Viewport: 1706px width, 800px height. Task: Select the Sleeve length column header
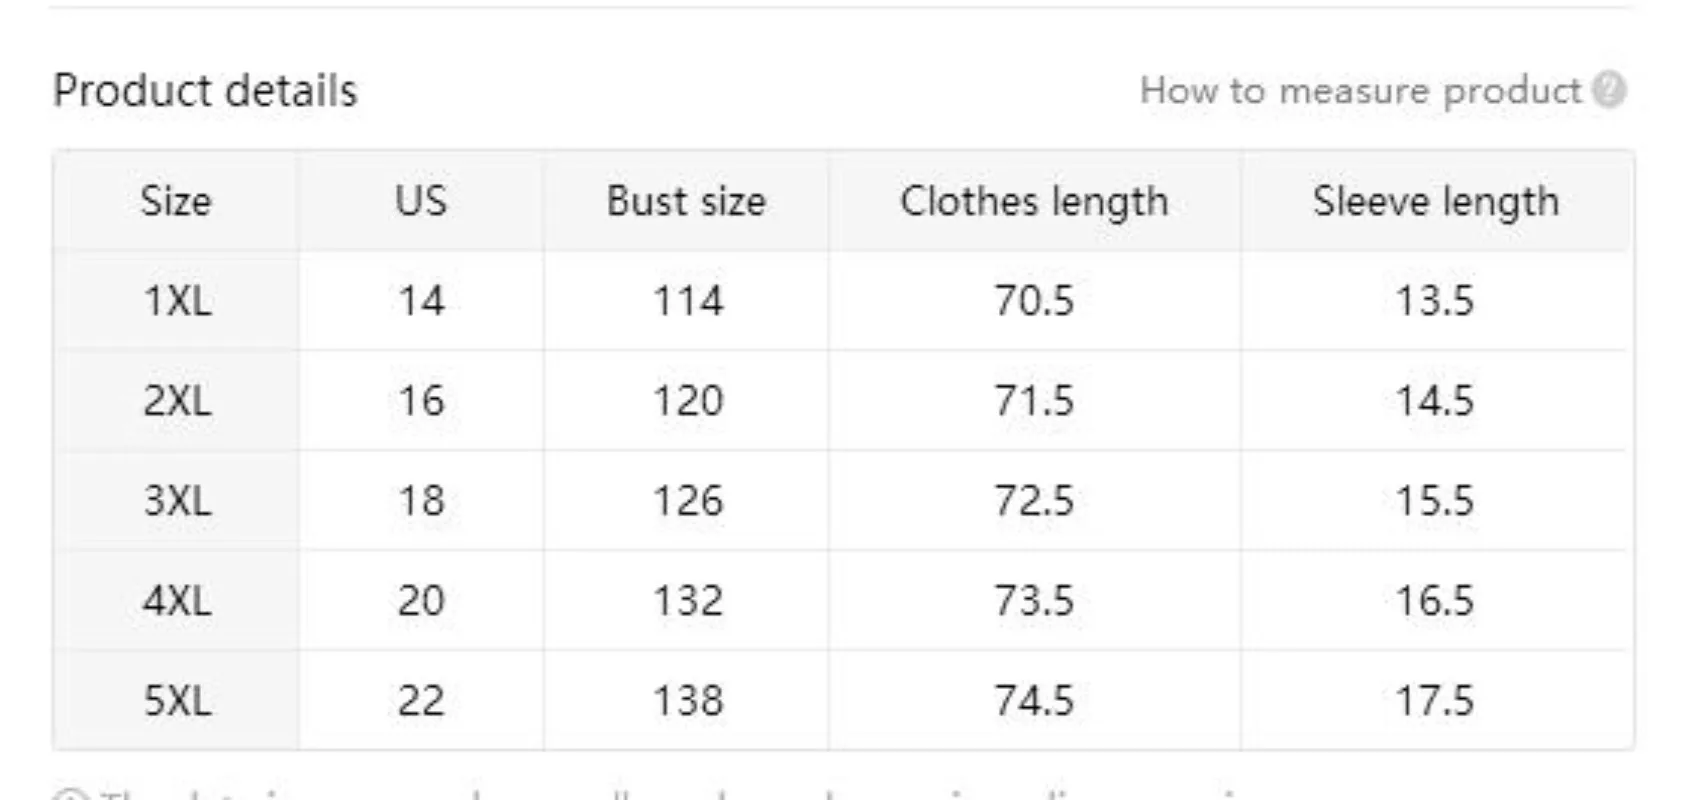(1435, 201)
